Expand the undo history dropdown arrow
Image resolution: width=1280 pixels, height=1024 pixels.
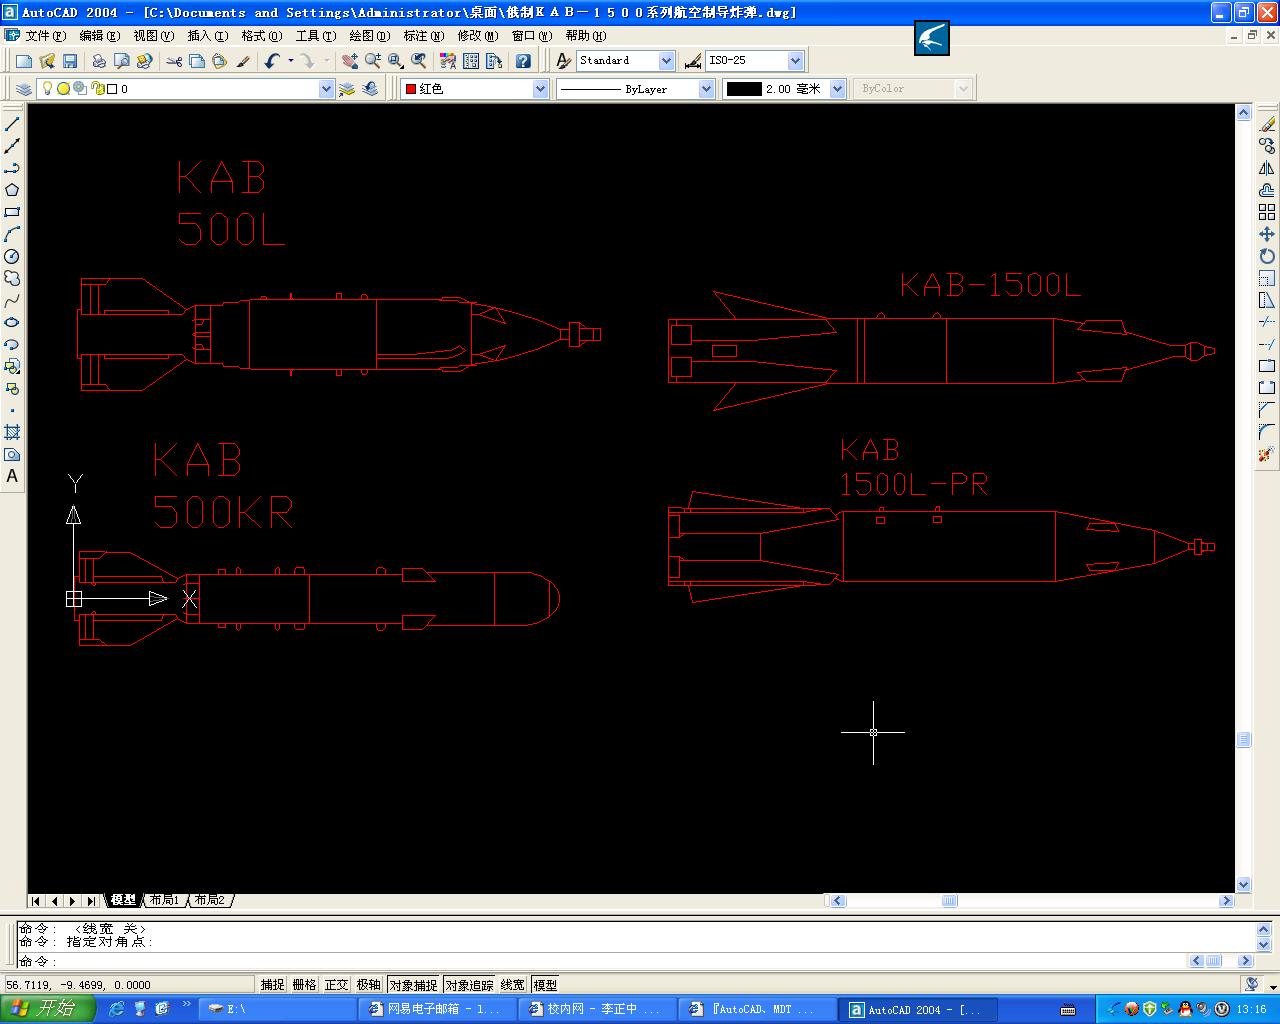pyautogui.click(x=291, y=61)
